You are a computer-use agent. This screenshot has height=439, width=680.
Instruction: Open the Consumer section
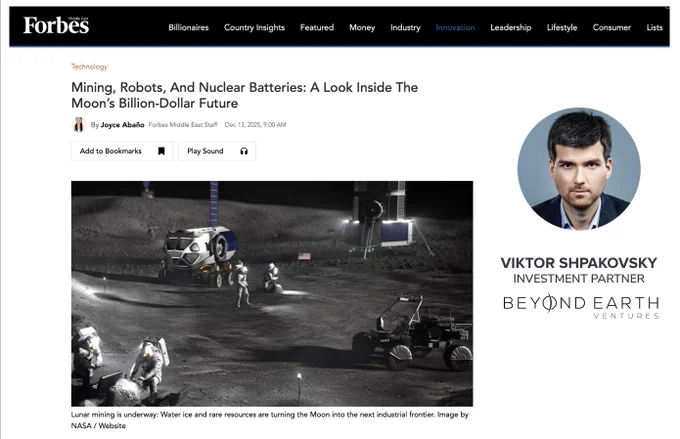[x=611, y=27]
